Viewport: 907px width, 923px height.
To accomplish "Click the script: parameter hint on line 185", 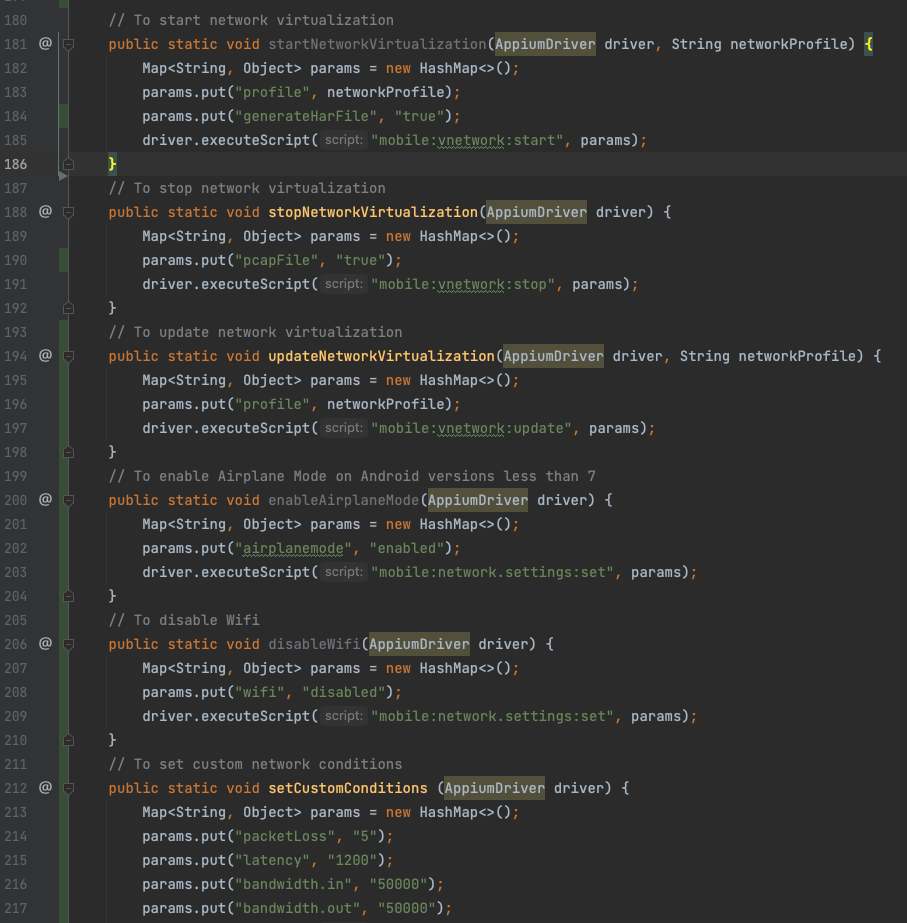I will (344, 140).
